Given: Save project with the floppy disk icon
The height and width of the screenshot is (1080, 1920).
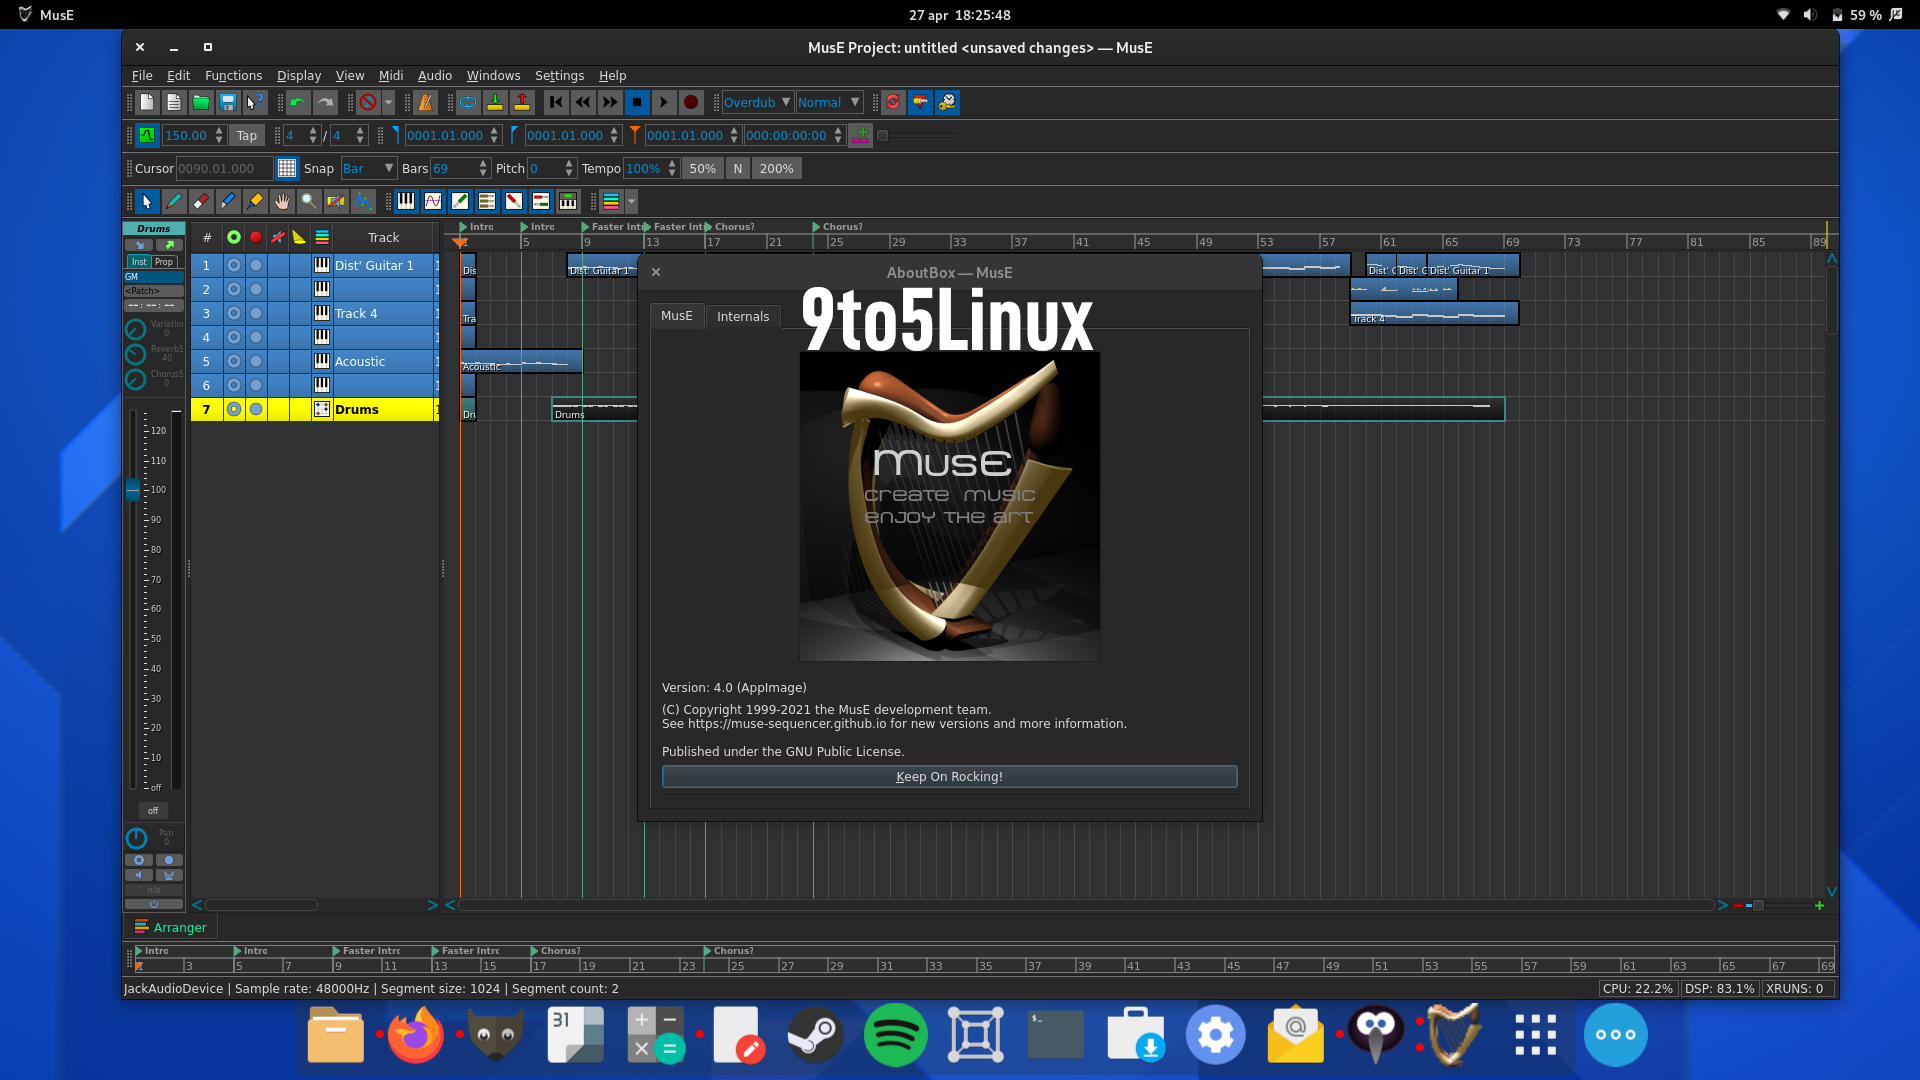Looking at the screenshot, I should pyautogui.click(x=228, y=102).
